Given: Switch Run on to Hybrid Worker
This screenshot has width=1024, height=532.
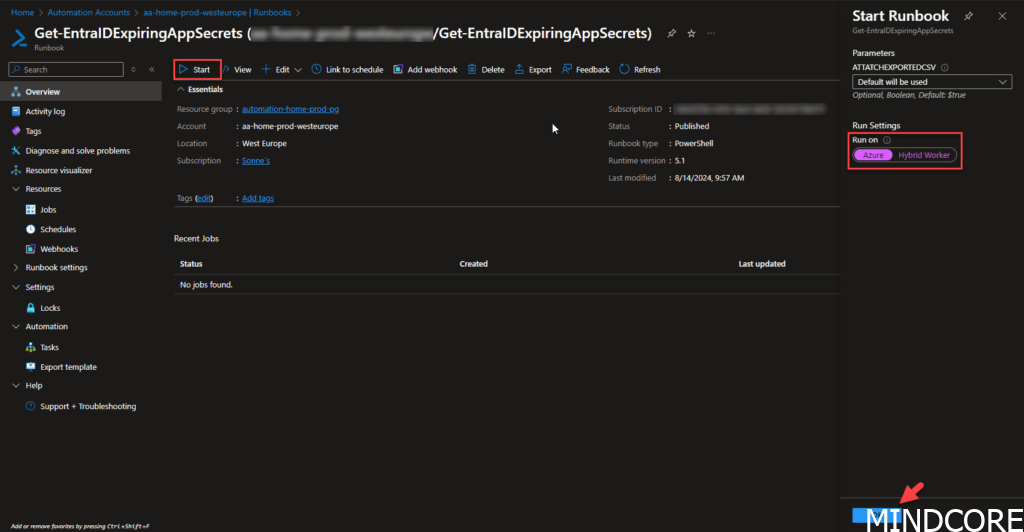Looking at the screenshot, I should coord(924,155).
